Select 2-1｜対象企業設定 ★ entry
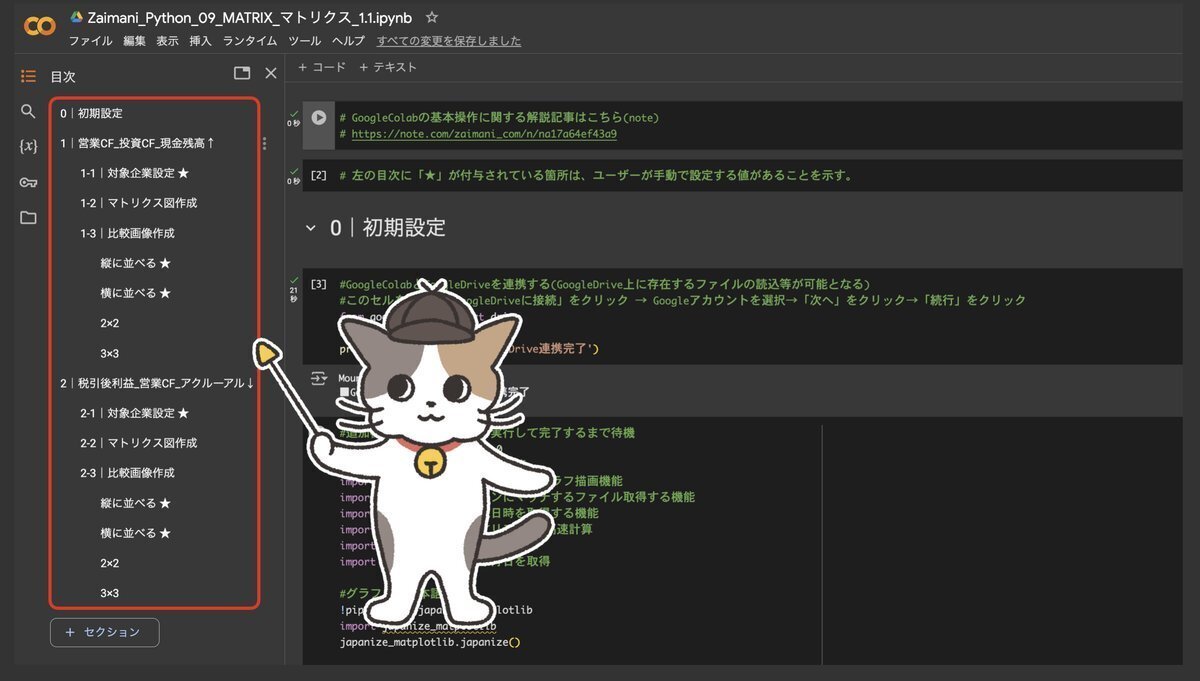This screenshot has height=681, width=1200. pos(135,413)
